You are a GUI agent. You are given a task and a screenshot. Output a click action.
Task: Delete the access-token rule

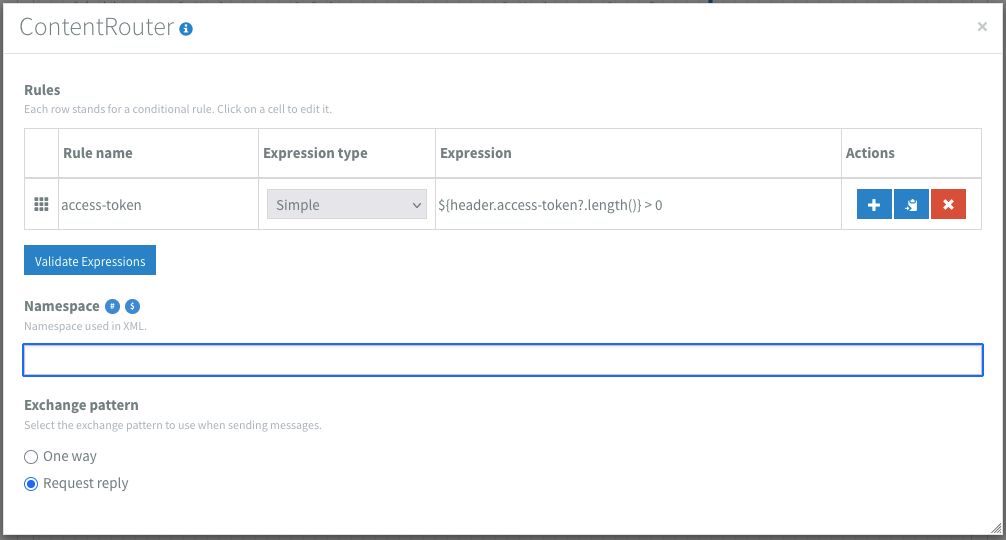click(948, 205)
